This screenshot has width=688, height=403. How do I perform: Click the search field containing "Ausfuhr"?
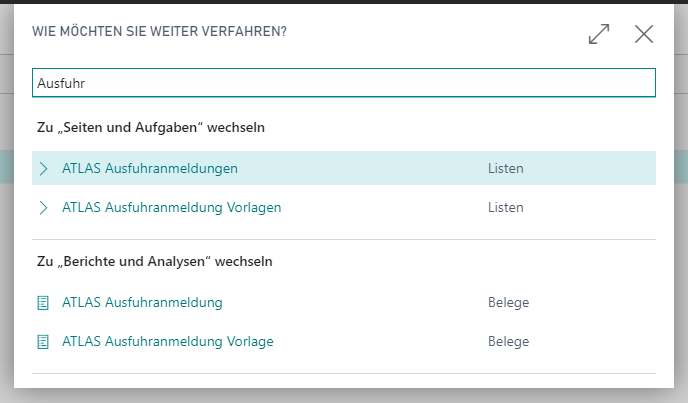[344, 83]
